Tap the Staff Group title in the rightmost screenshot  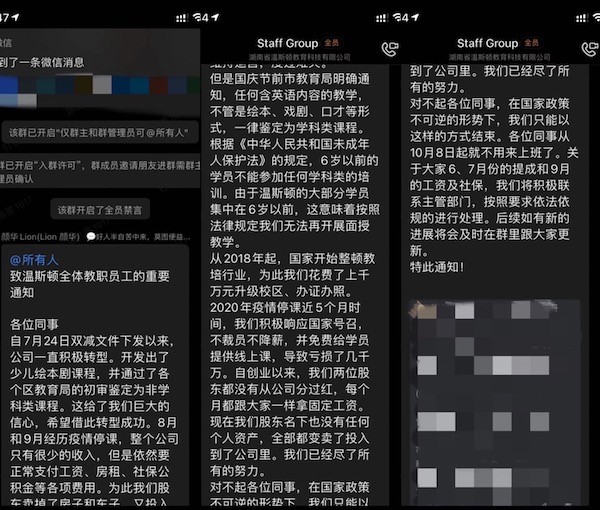click(488, 43)
